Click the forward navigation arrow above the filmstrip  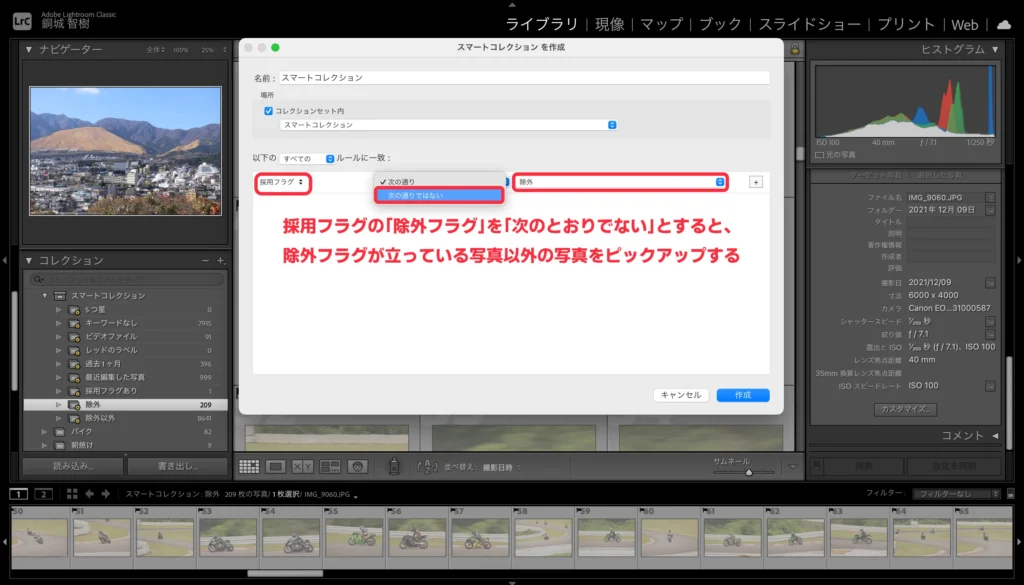(x=105, y=493)
